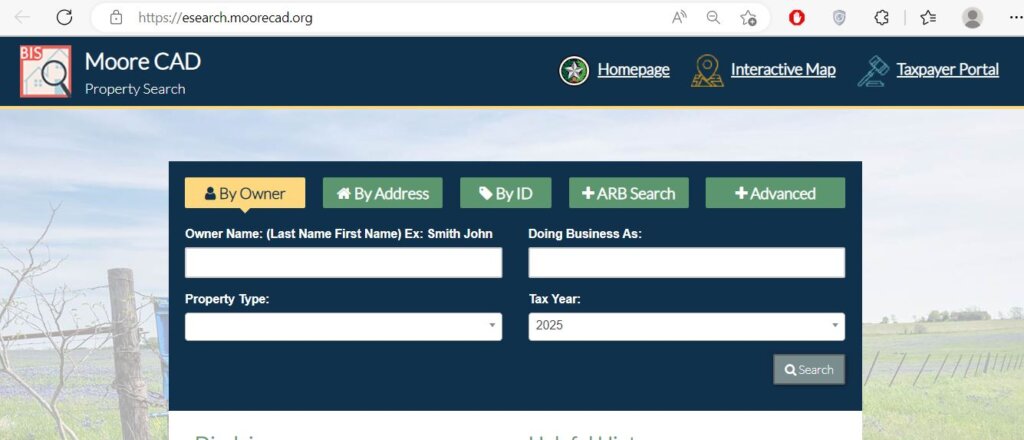
Task: Click the browser address bar URL
Action: 225,18
